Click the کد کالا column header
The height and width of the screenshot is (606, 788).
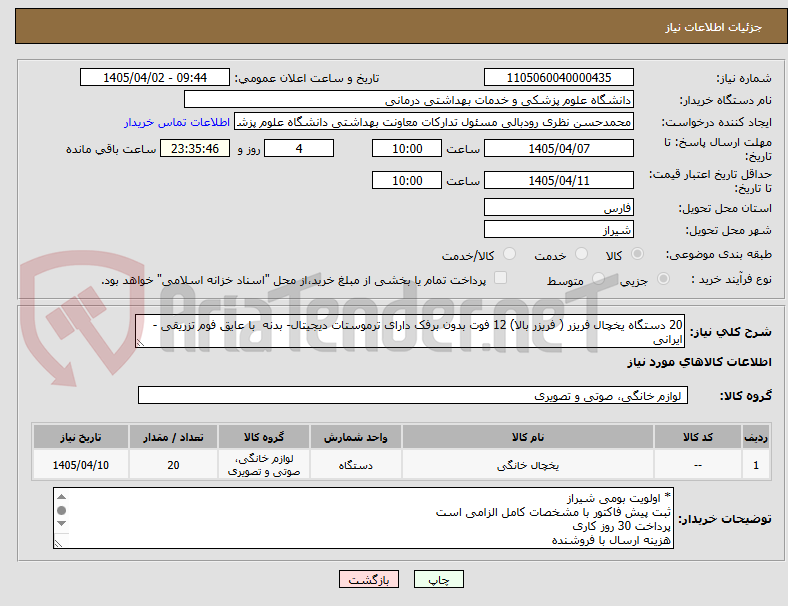pyautogui.click(x=698, y=437)
